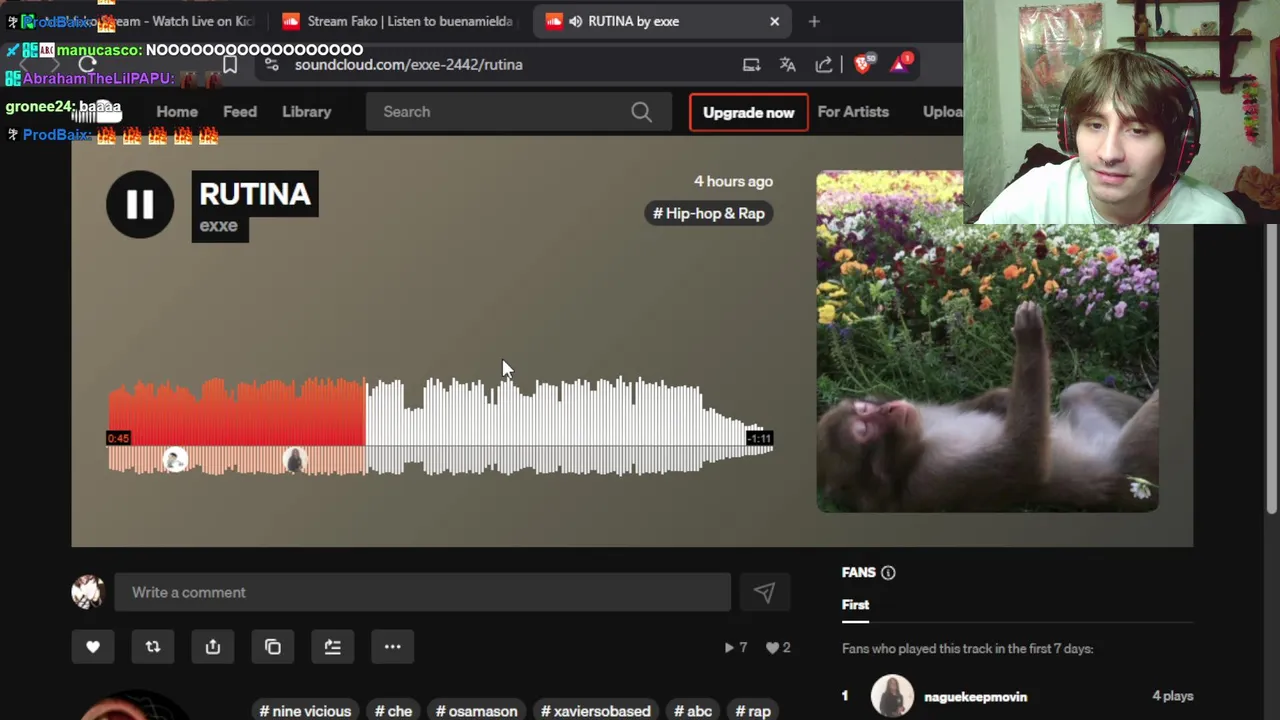Open the share track dialog
This screenshot has height=720, width=1280.
click(x=213, y=647)
